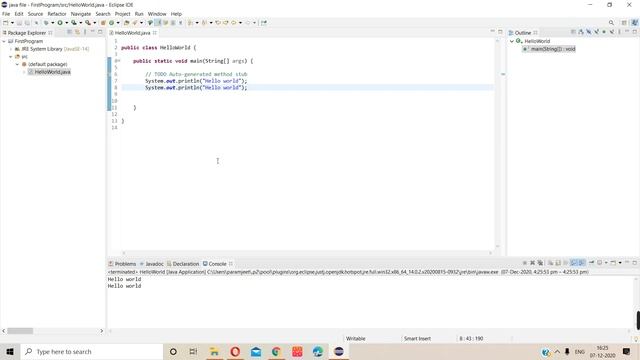
Task: Click Remove Launch icon in Console toolbar
Action: point(533,263)
